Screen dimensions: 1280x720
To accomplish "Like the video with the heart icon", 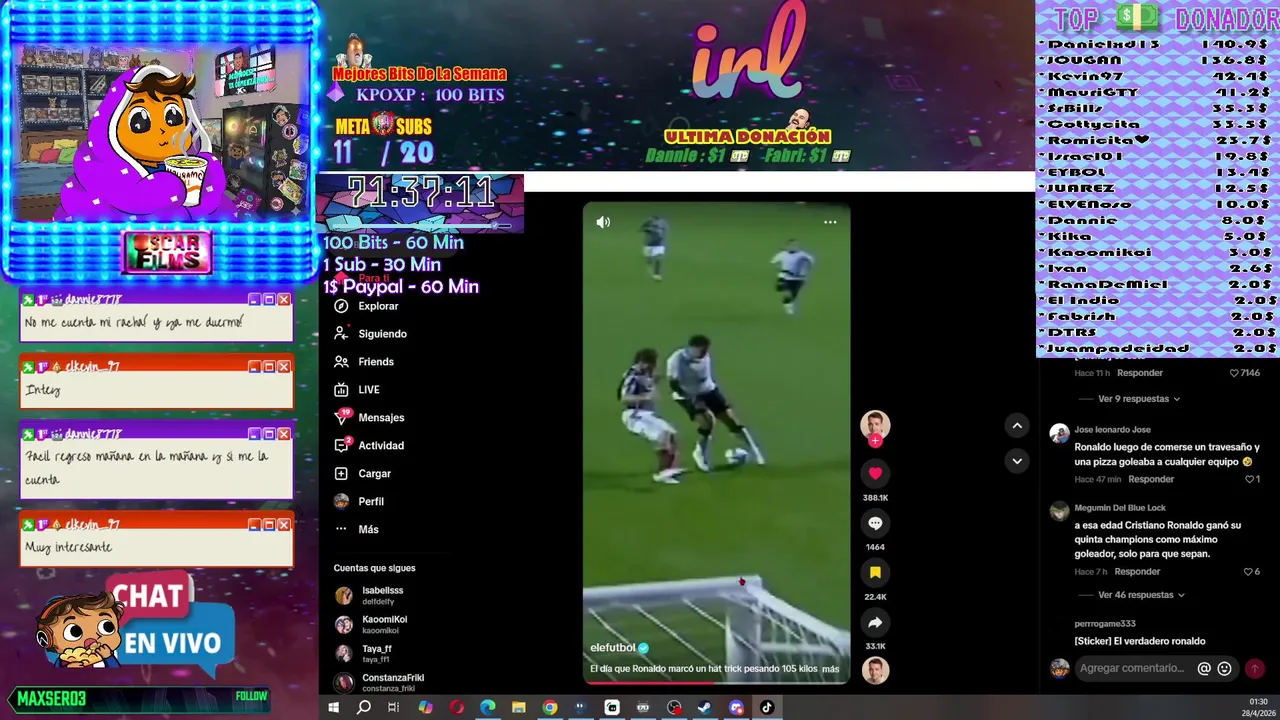I will pyautogui.click(x=875, y=473).
